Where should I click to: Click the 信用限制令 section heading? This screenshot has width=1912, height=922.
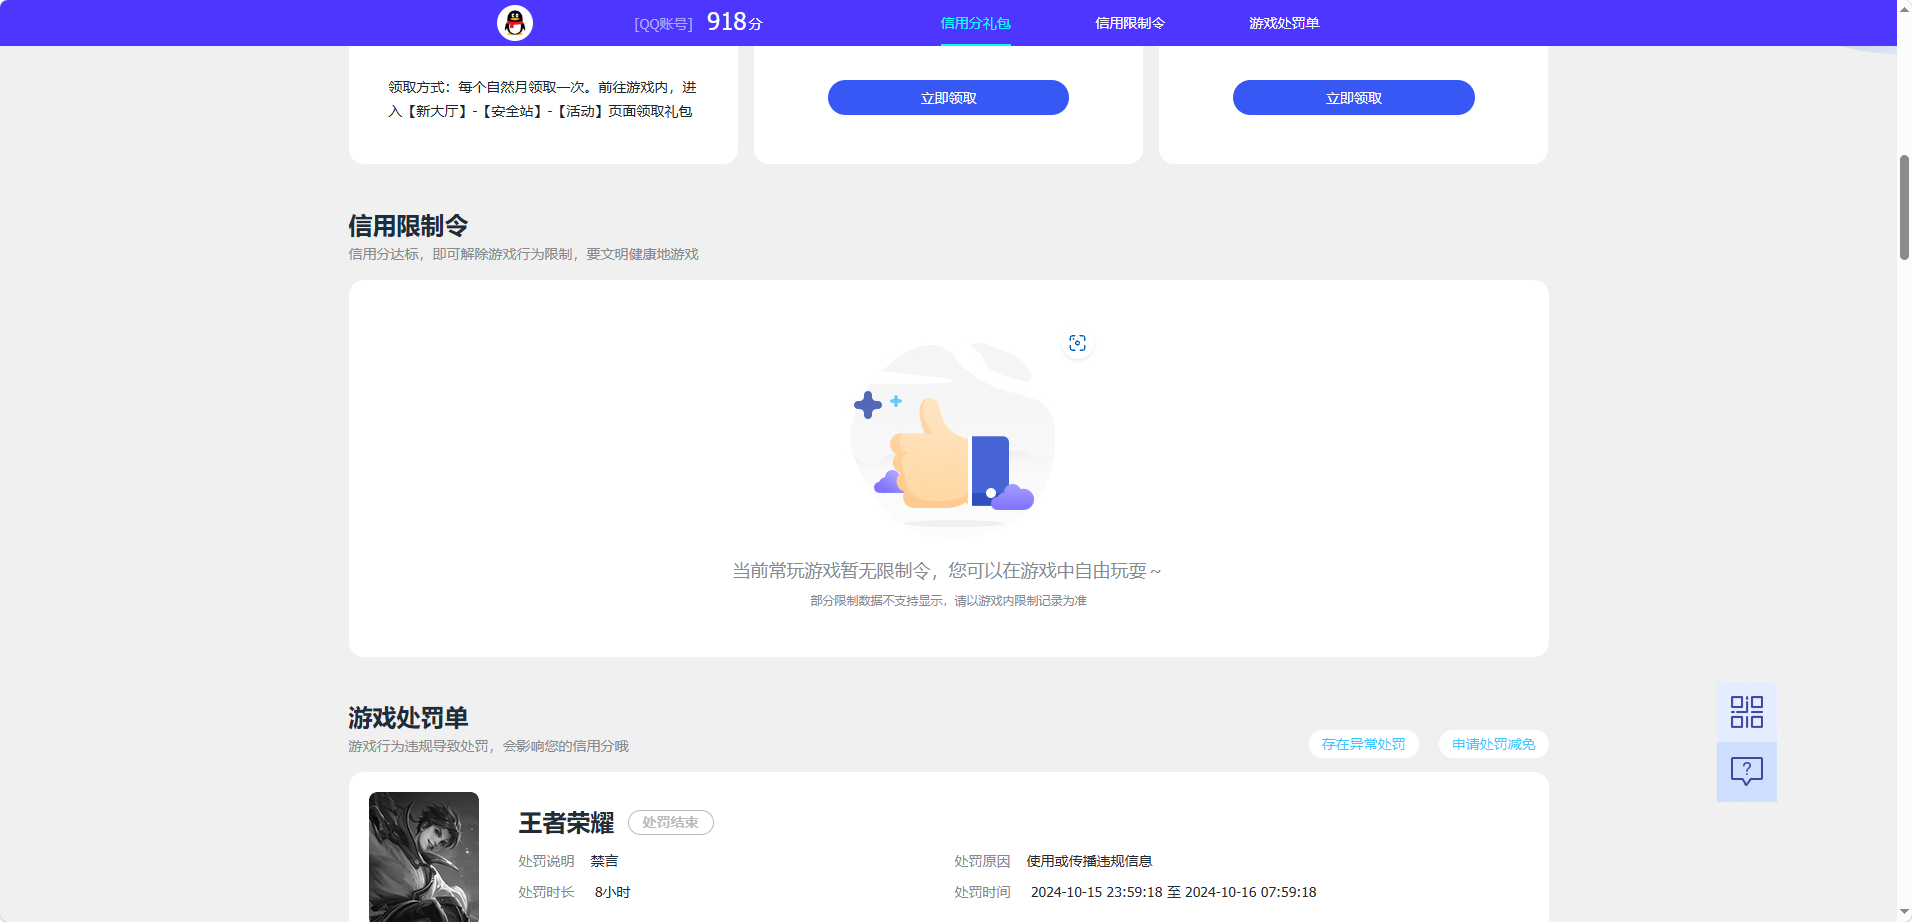pyautogui.click(x=408, y=226)
